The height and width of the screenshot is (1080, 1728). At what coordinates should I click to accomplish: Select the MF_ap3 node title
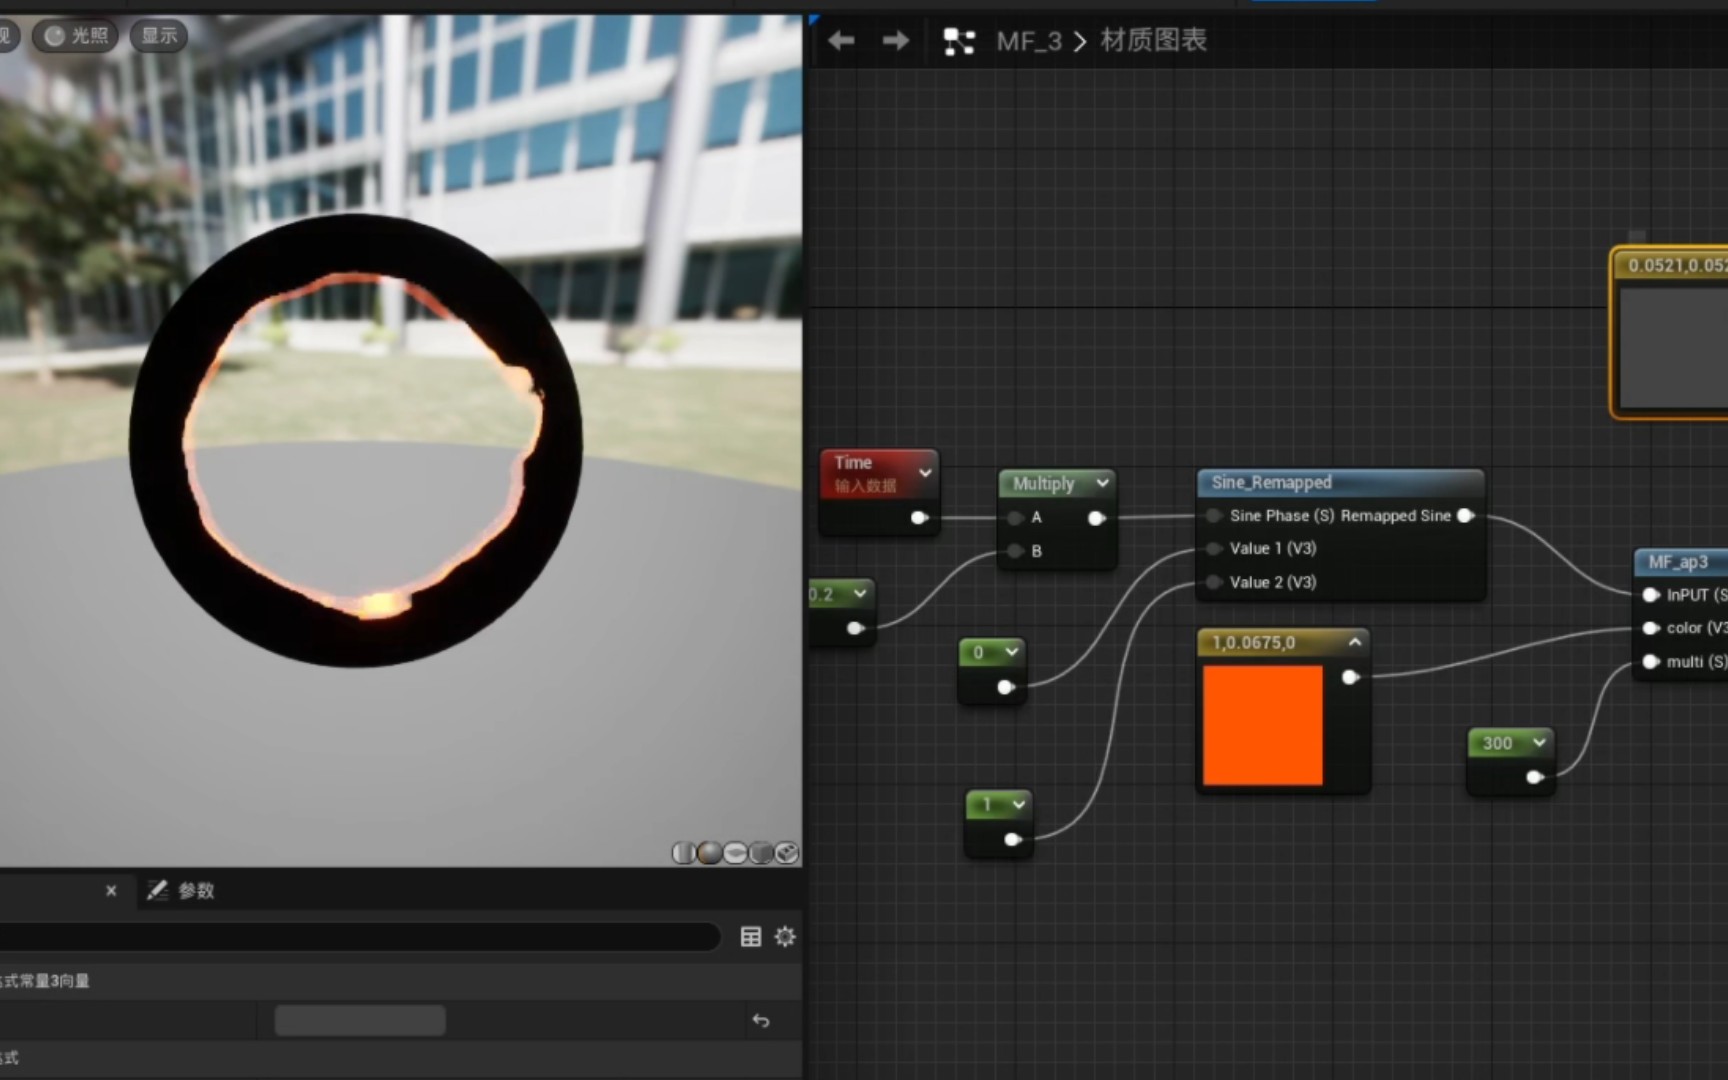(1678, 562)
